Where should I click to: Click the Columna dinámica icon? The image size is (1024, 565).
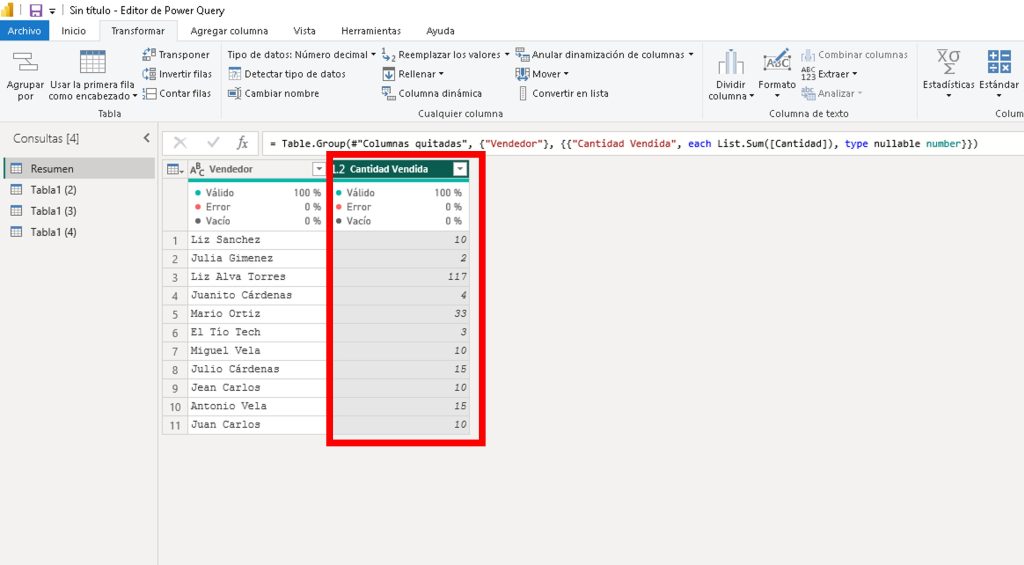[x=390, y=93]
